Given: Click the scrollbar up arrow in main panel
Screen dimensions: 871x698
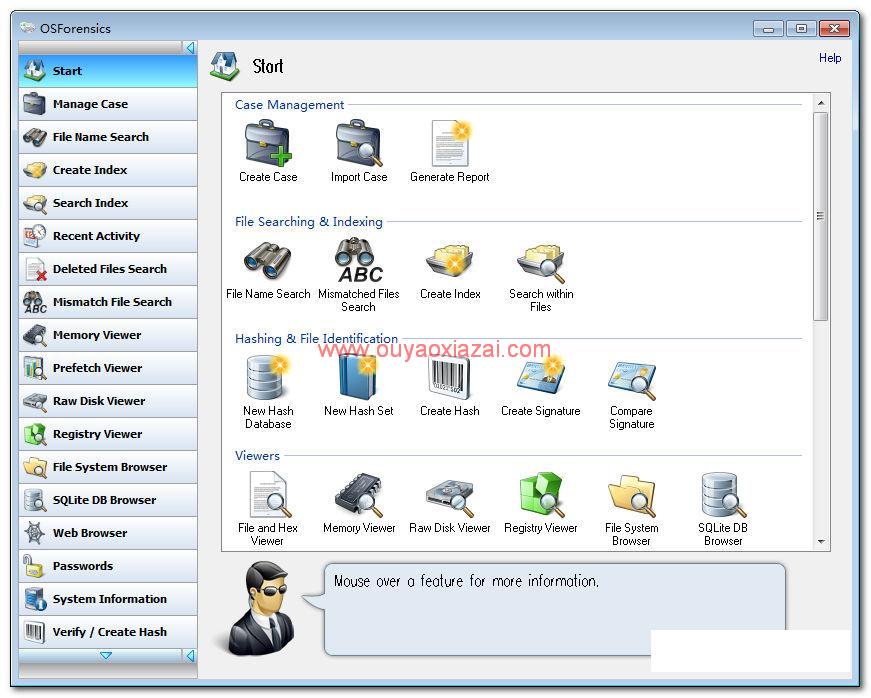Looking at the screenshot, I should 821,103.
